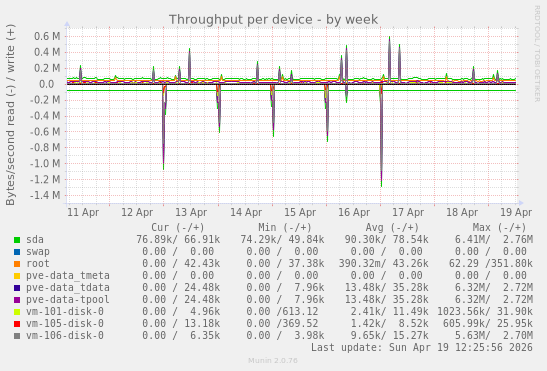Click the purple pve-data-tpool legend swatch

click(x=17, y=300)
